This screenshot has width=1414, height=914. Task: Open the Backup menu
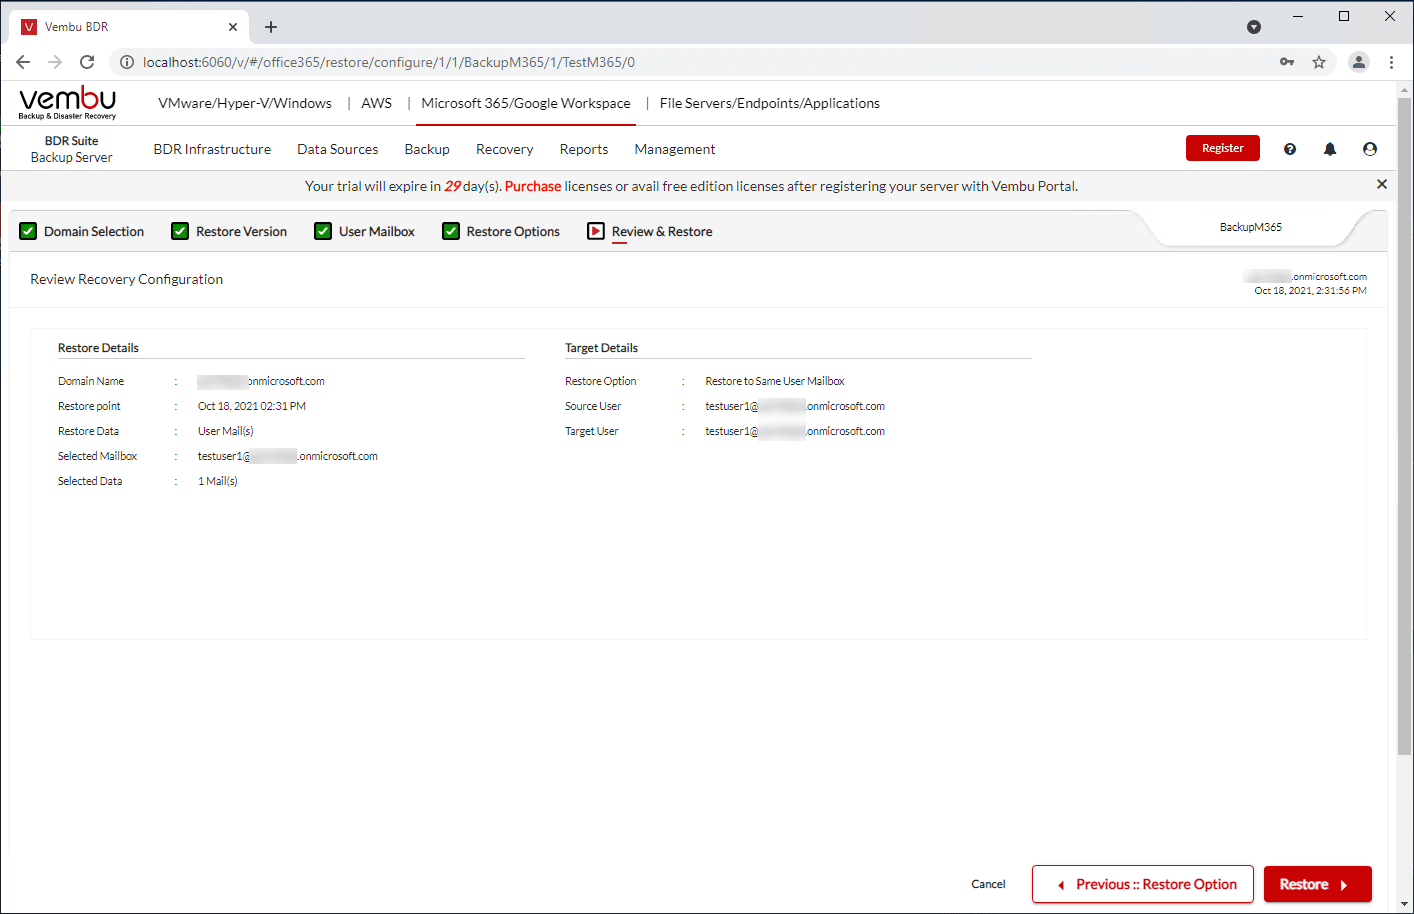point(427,149)
